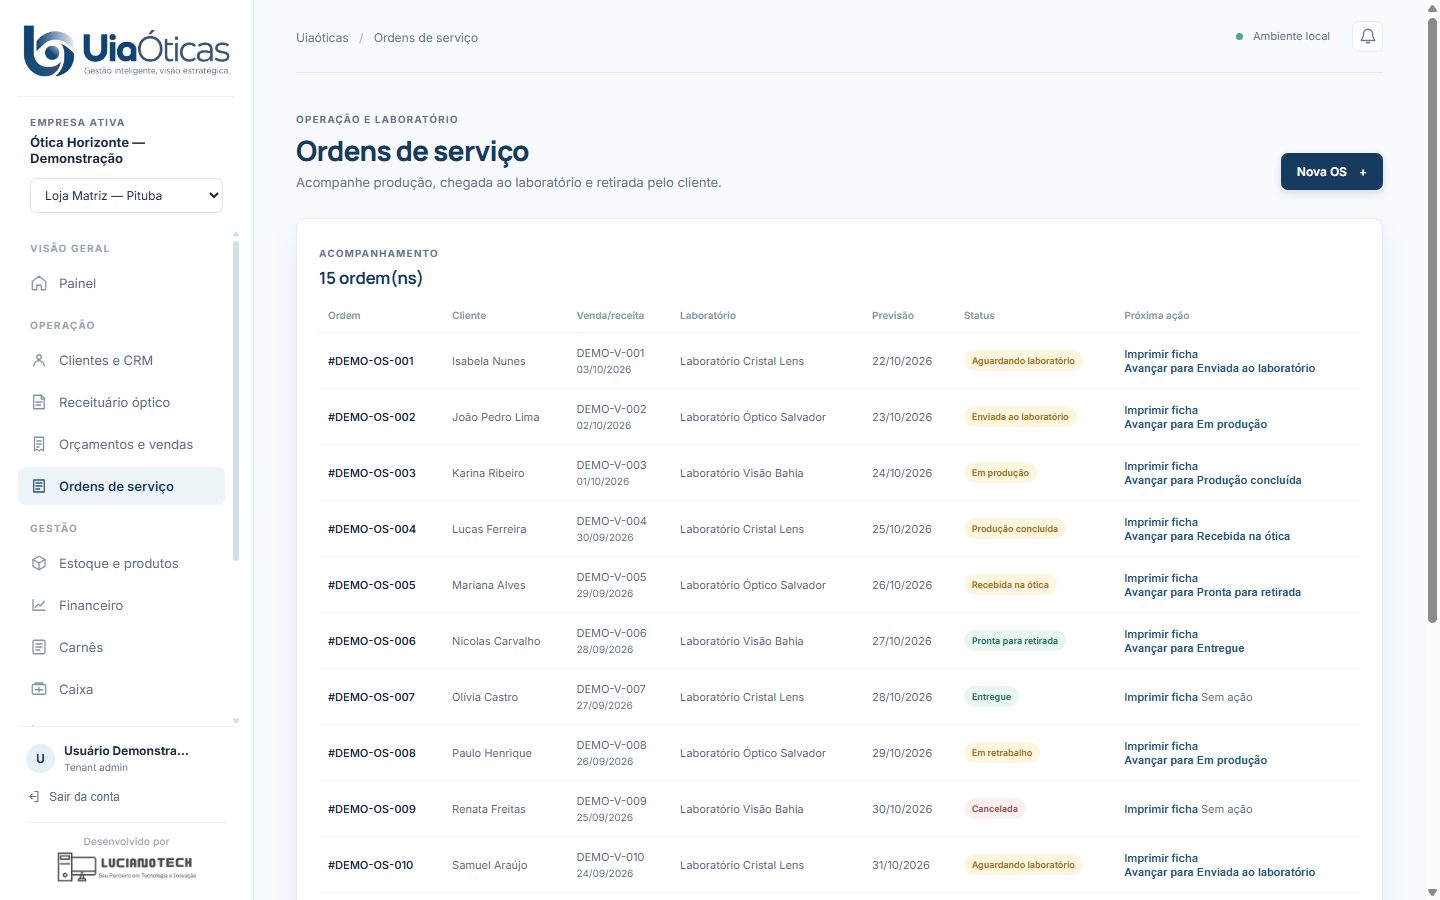
Task: Advance DEMO-OS-002 to Em produção
Action: click(x=1195, y=424)
